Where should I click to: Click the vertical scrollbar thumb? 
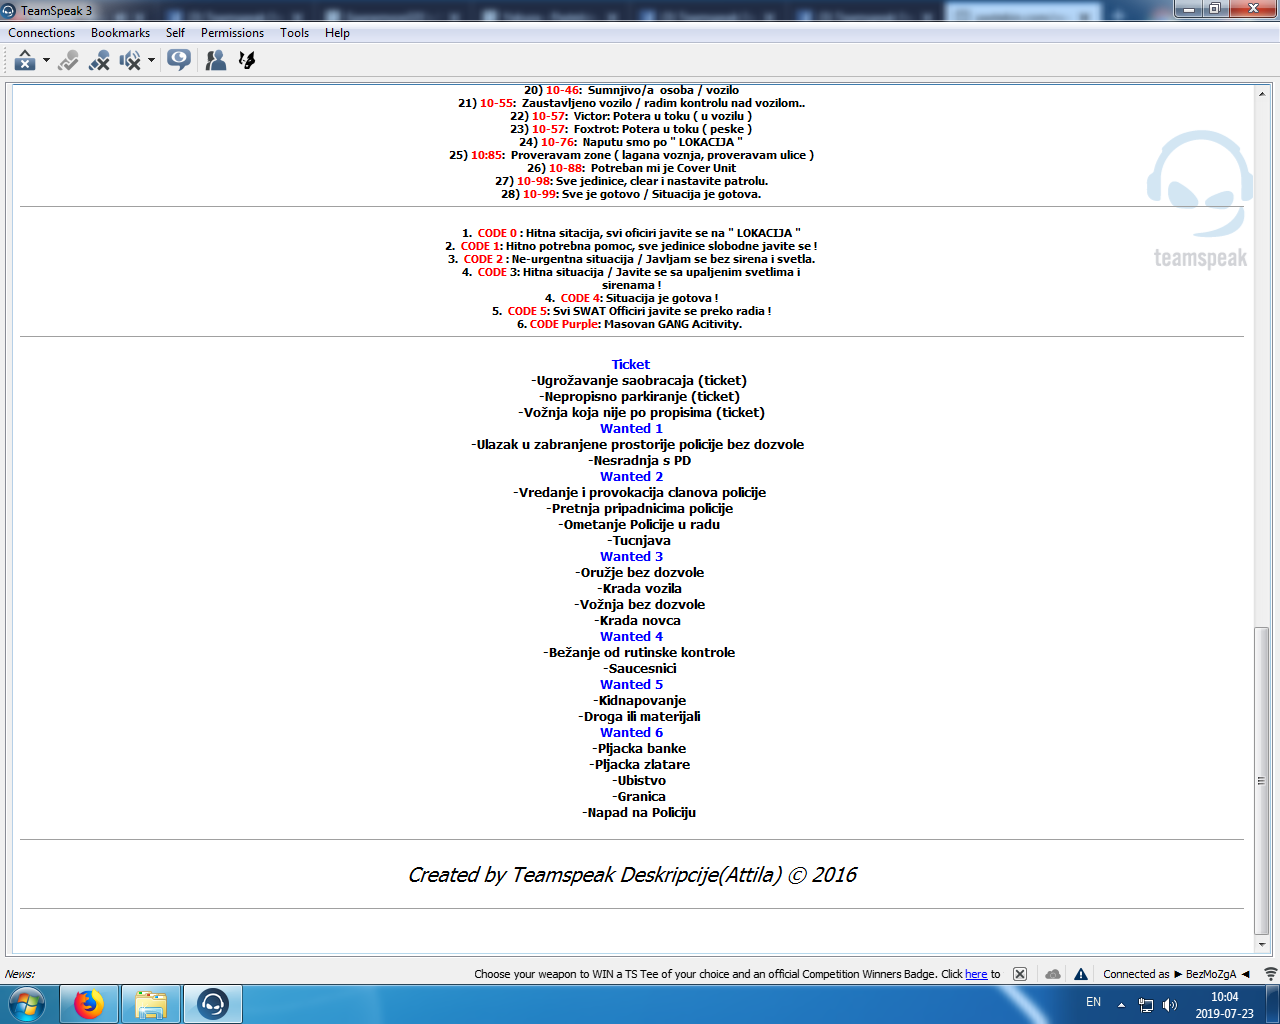(1261, 781)
